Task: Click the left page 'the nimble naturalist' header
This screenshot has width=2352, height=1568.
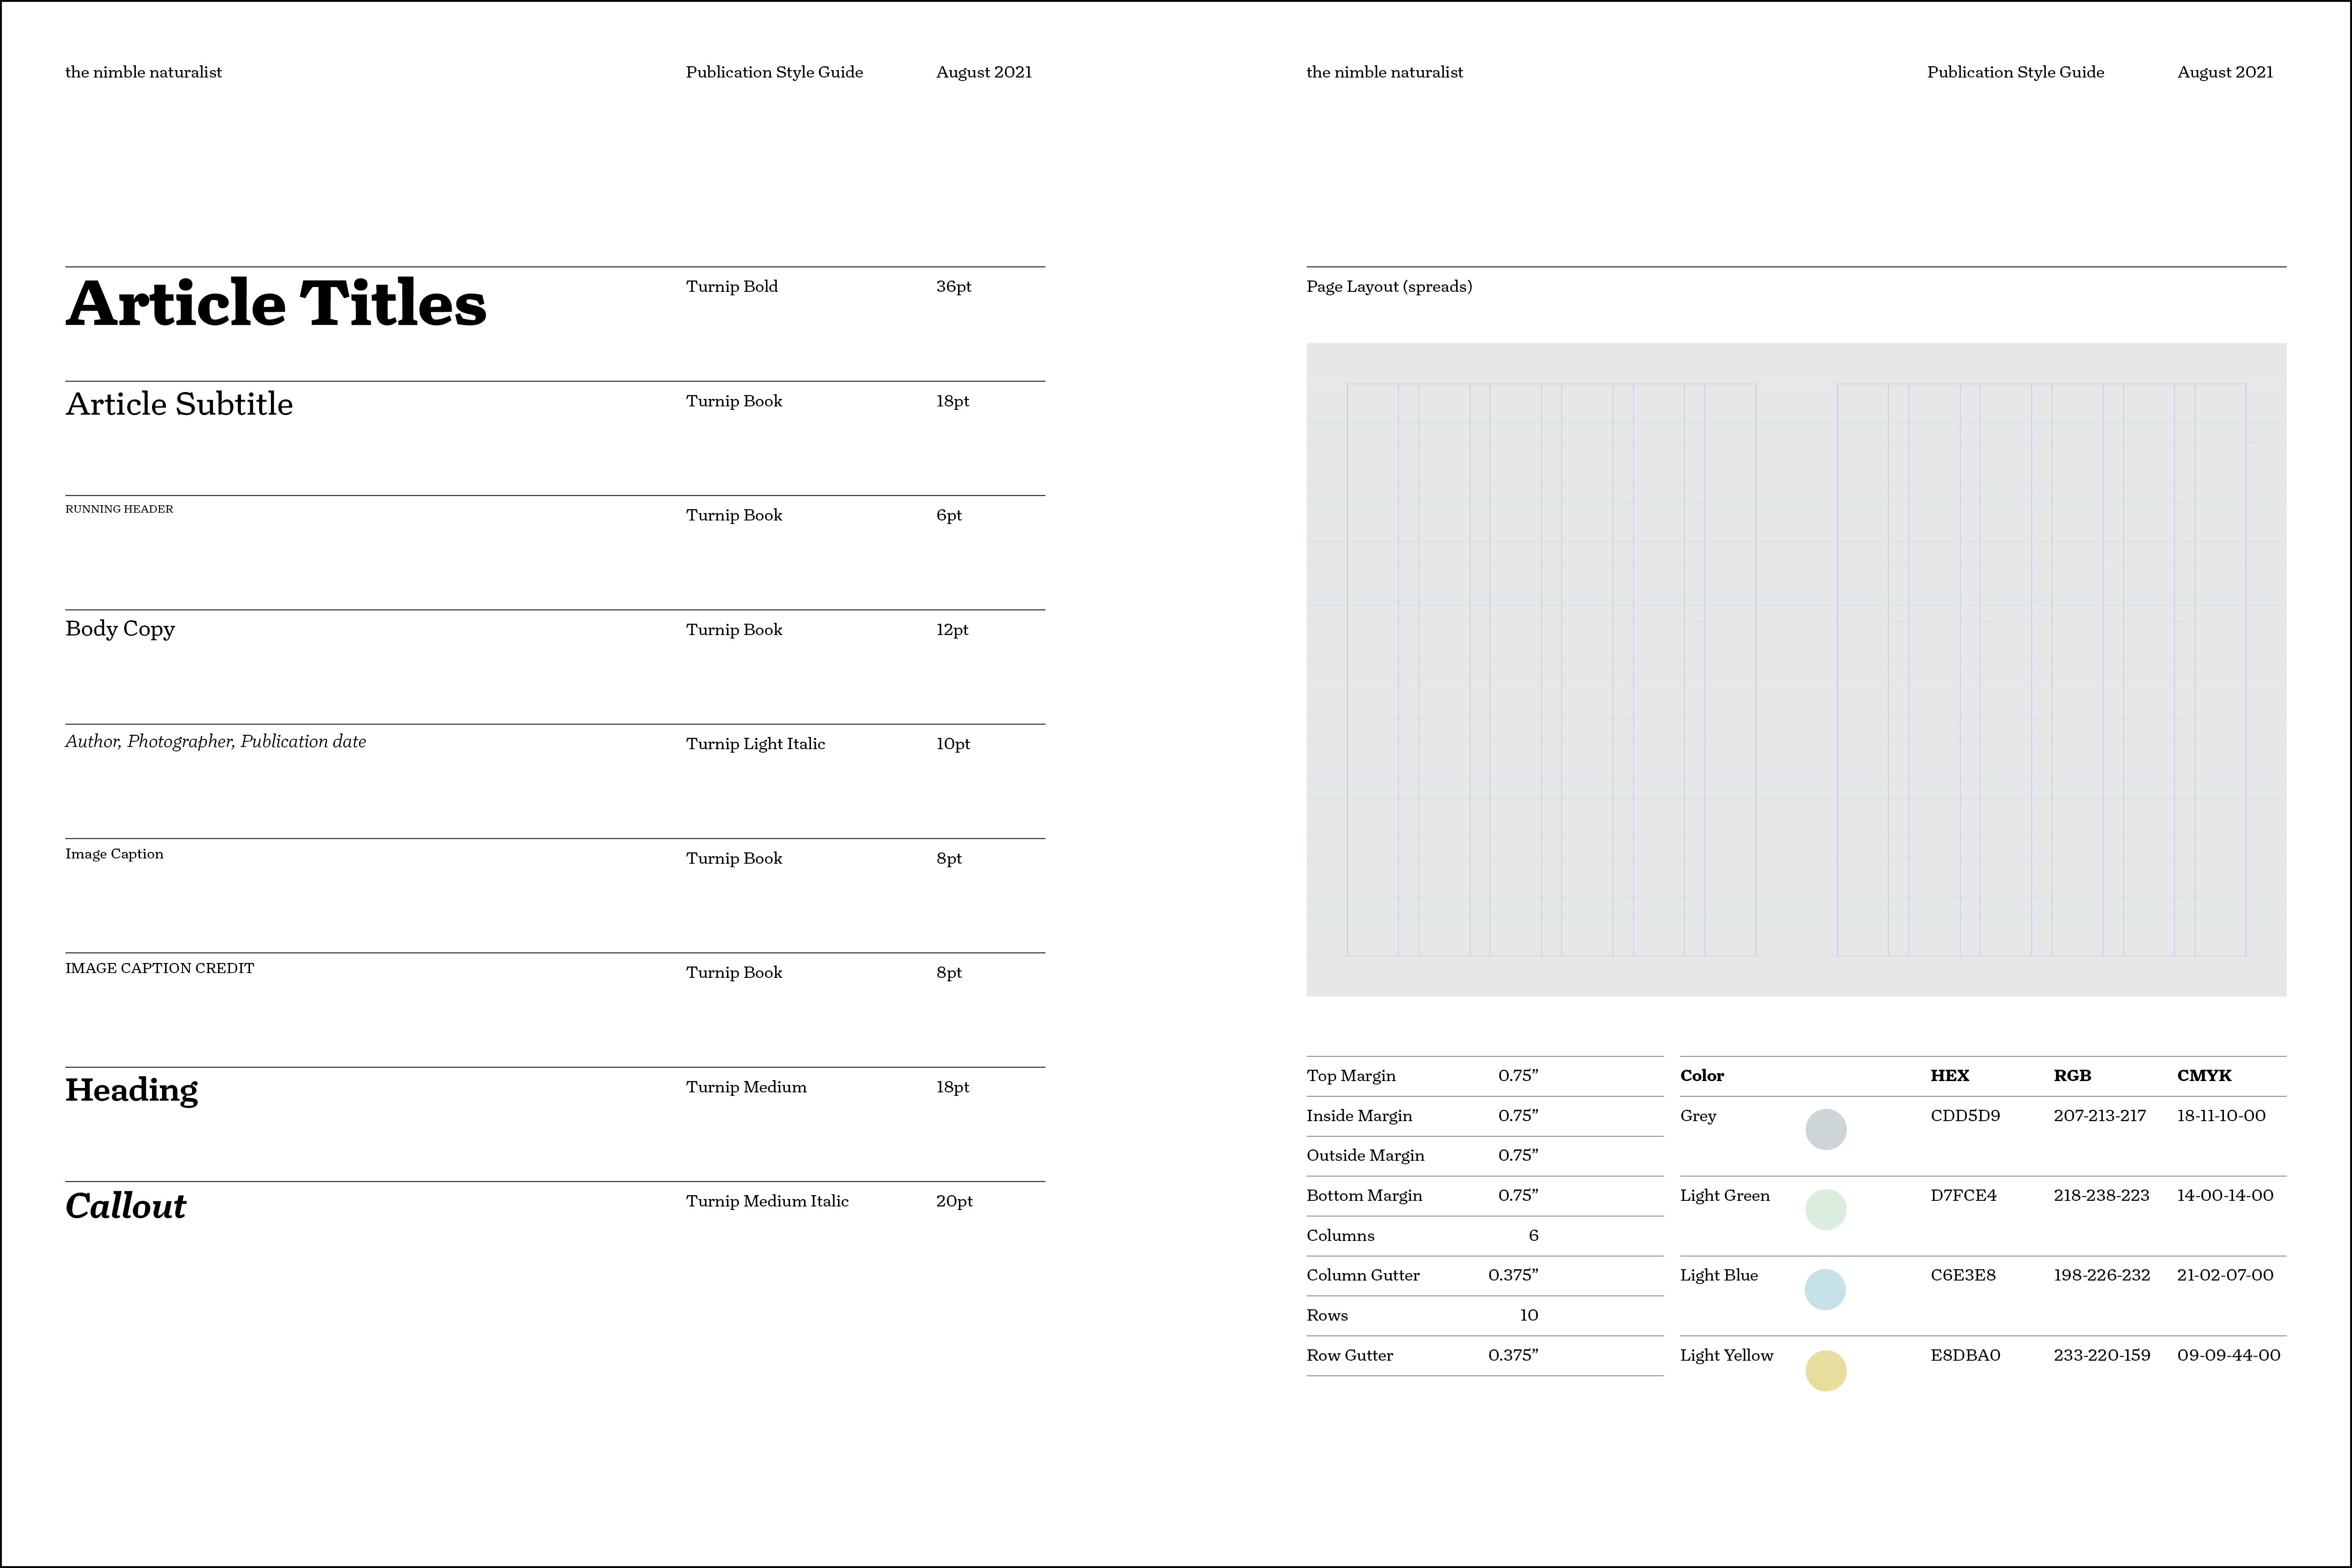Action: pos(143,72)
